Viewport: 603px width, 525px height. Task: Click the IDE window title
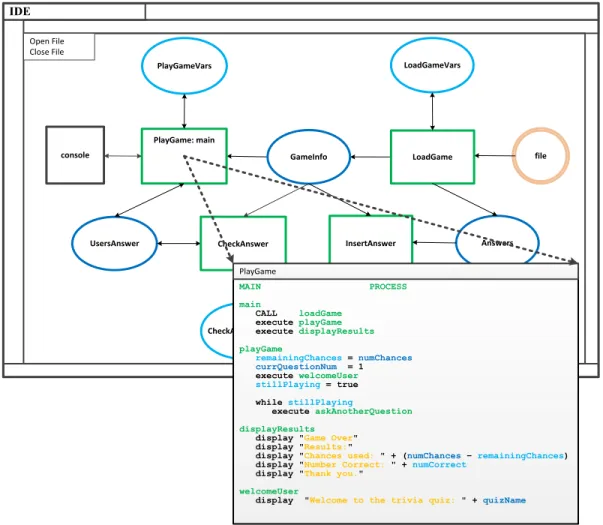20,12
